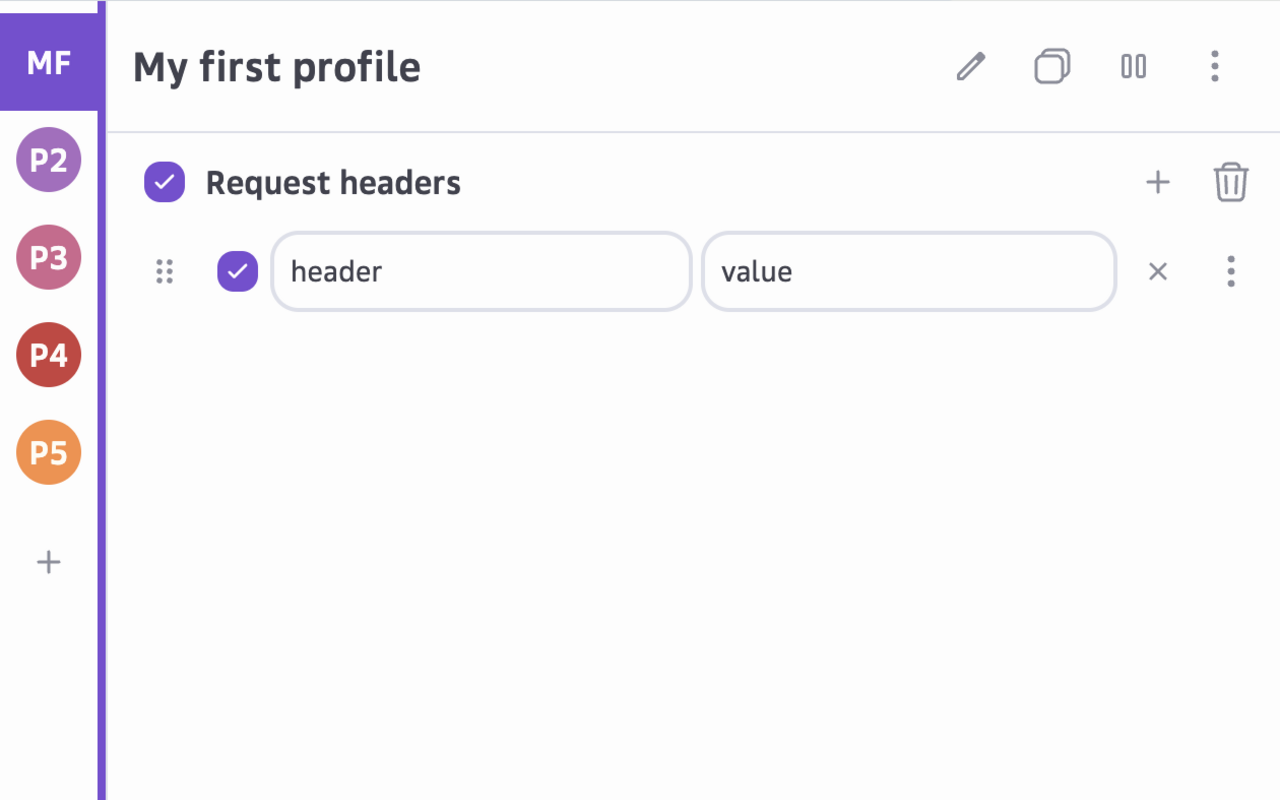
Task: Select the red P4 profile circle
Action: tap(48, 355)
